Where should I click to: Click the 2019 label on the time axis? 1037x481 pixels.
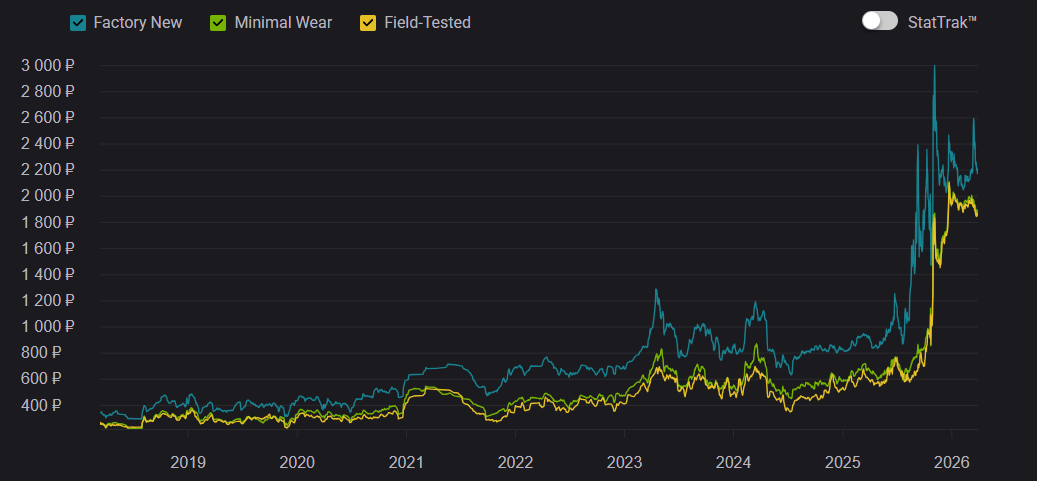(188, 462)
